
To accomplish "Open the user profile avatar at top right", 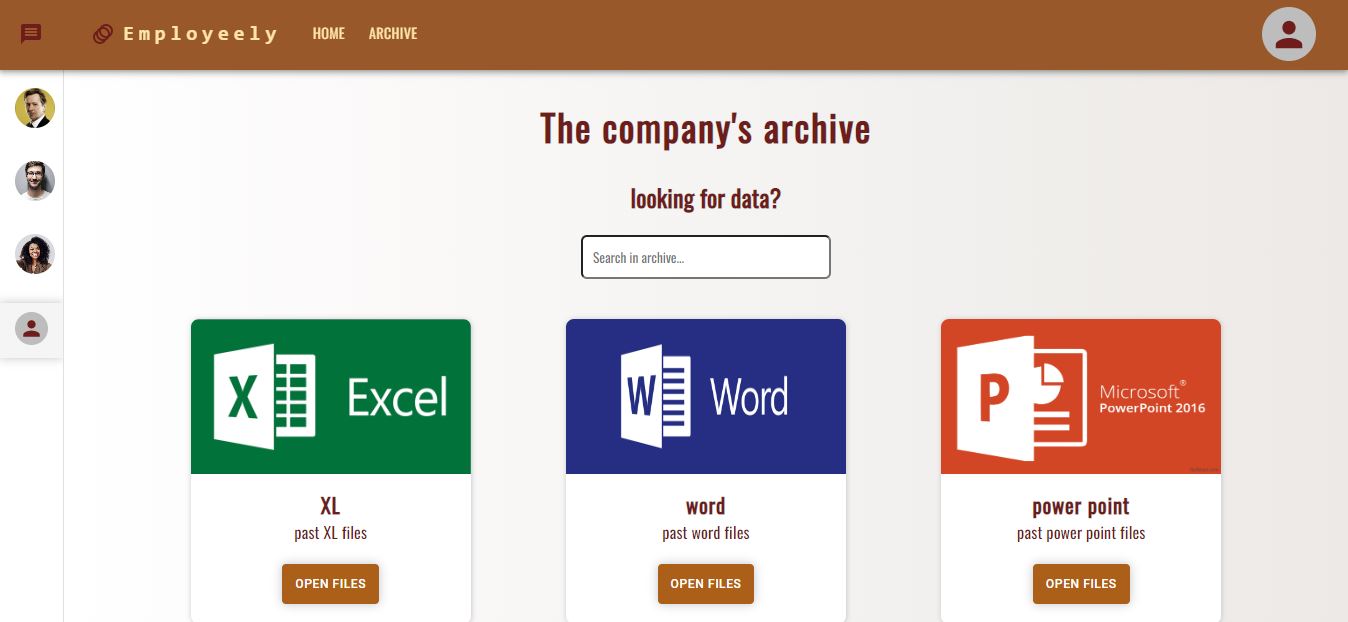I will point(1289,34).
